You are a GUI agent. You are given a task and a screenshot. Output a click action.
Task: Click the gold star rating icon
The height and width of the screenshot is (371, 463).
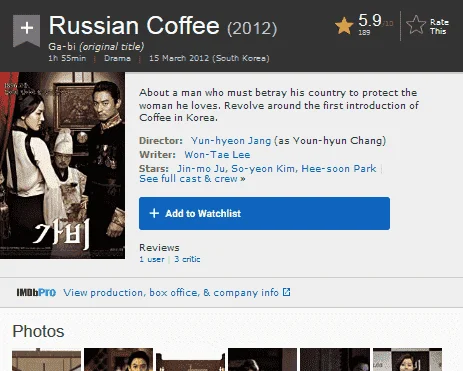[x=344, y=26]
